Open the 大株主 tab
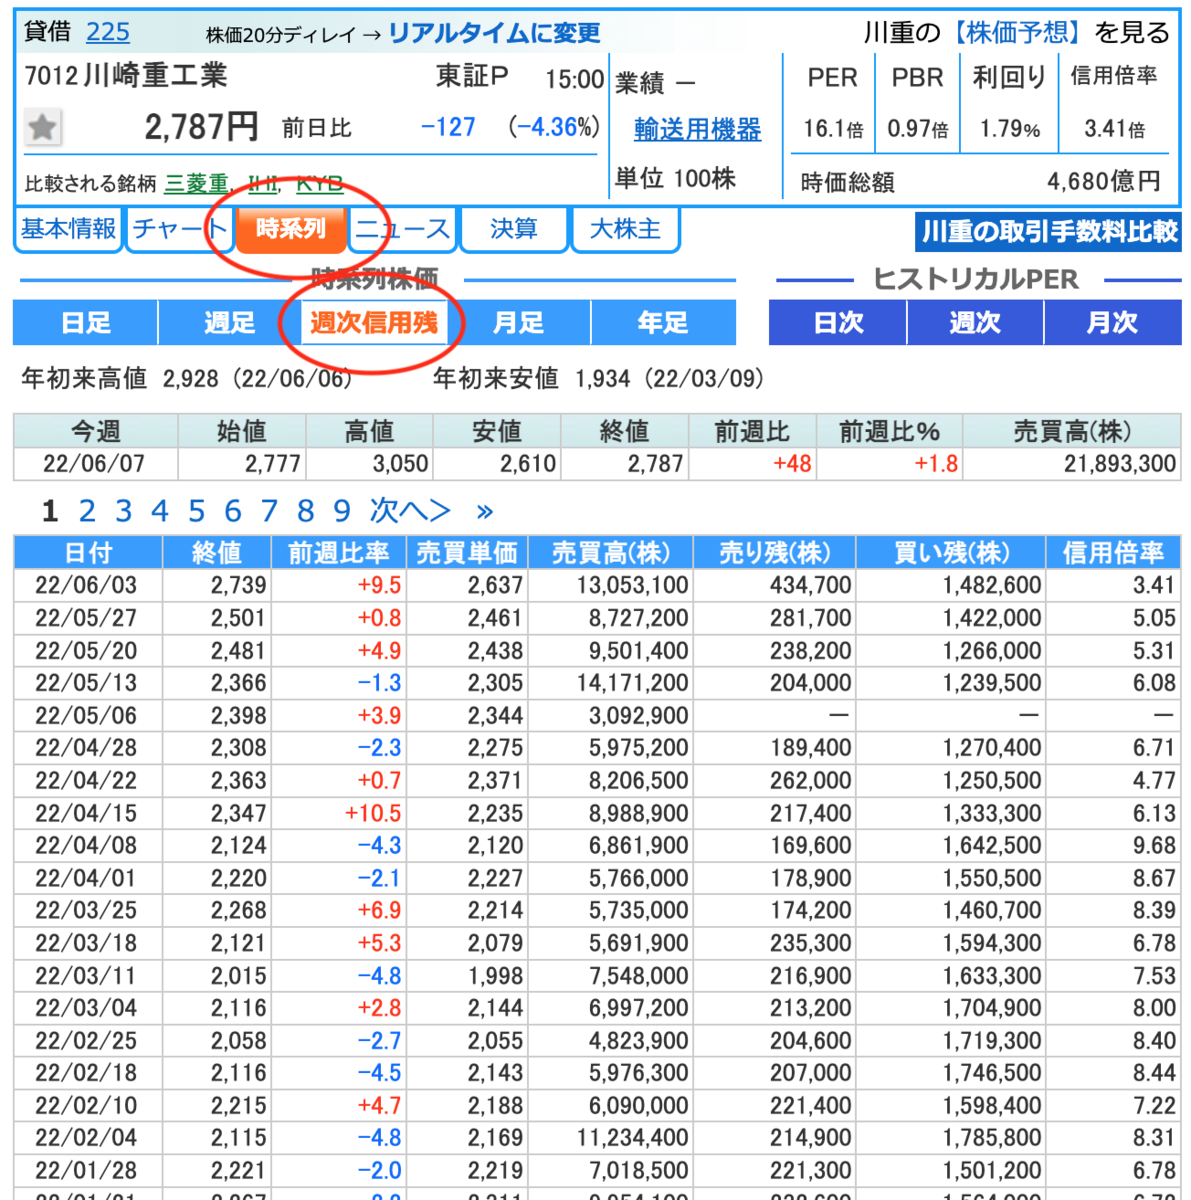This screenshot has width=1191, height=1200. pyautogui.click(x=625, y=229)
